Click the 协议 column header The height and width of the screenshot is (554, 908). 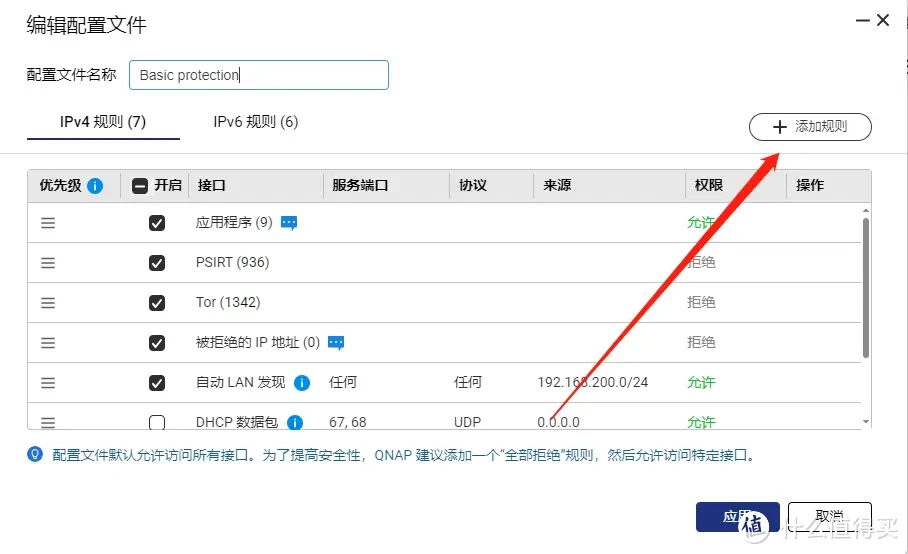(x=473, y=185)
